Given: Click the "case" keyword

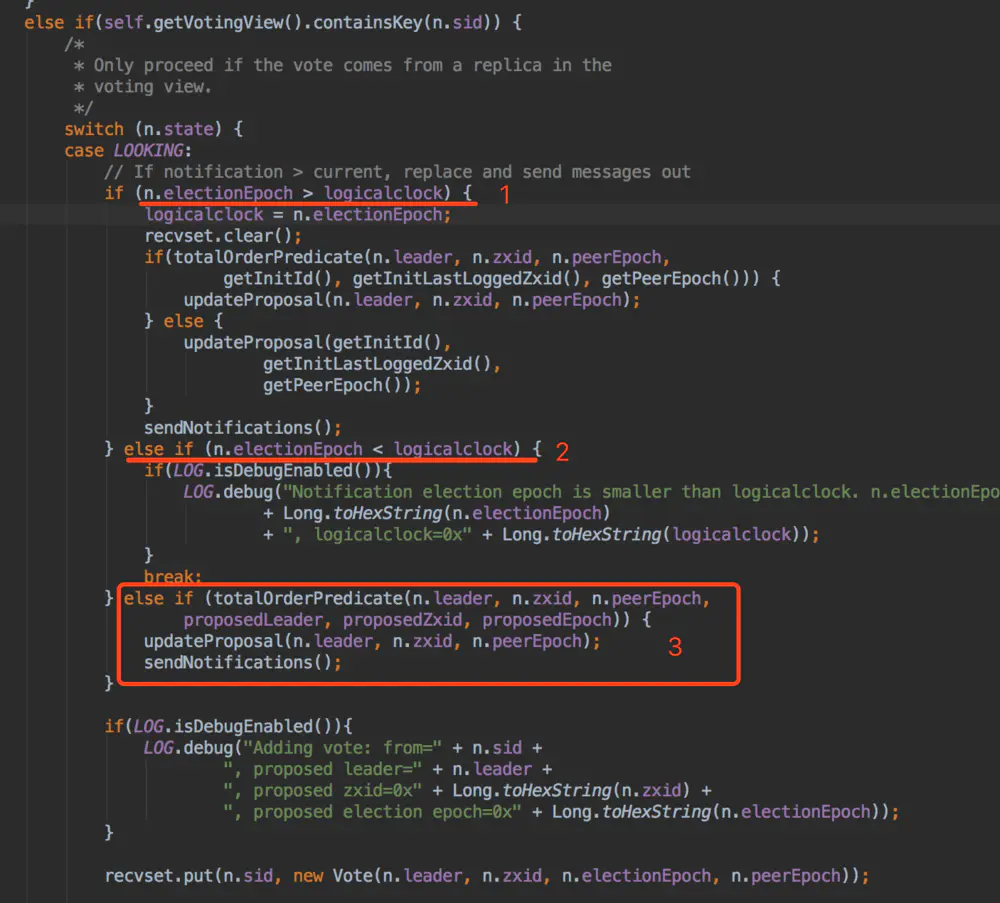Looking at the screenshot, I should (x=84, y=150).
